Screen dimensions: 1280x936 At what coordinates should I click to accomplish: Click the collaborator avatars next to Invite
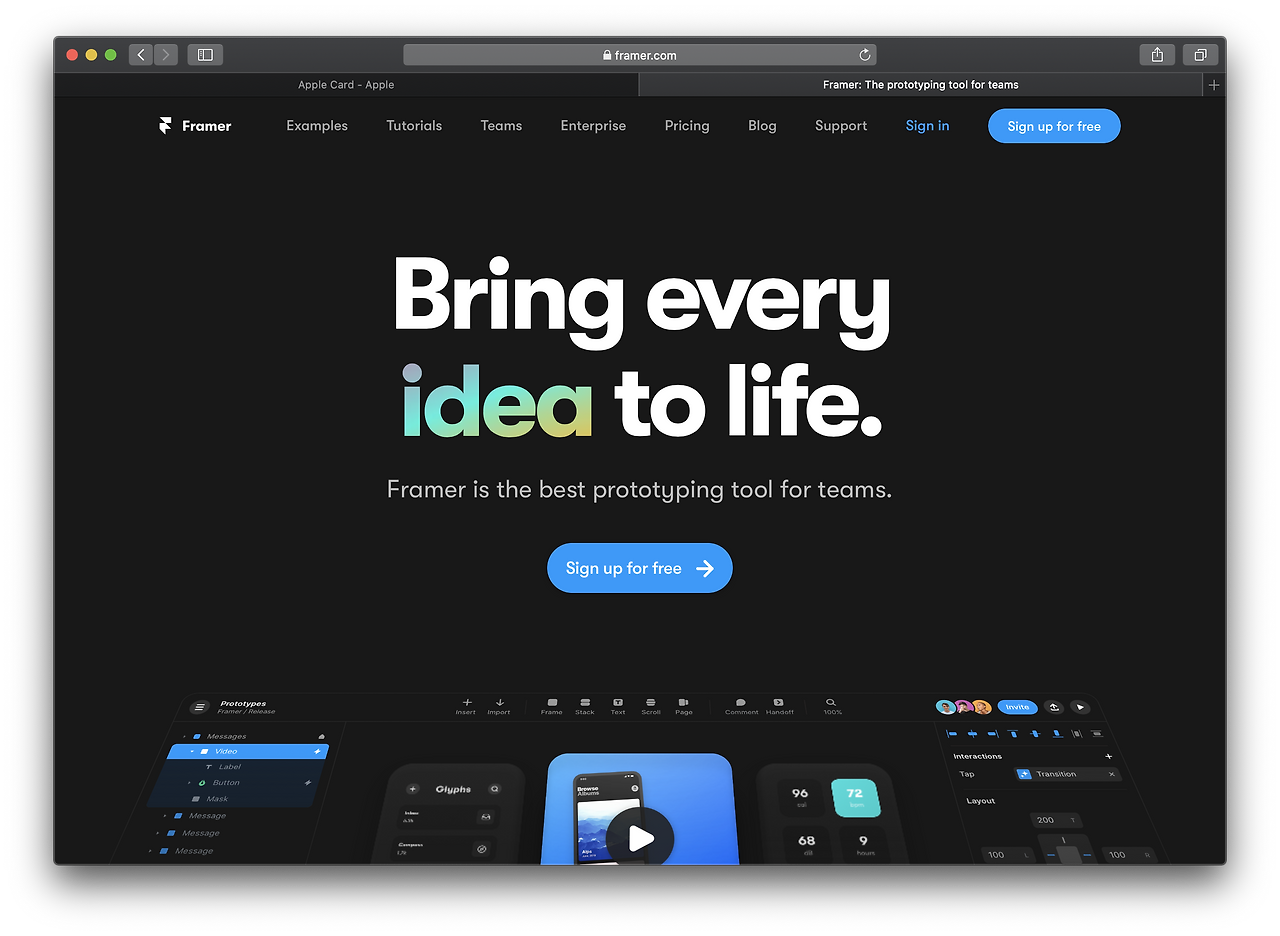pos(964,707)
